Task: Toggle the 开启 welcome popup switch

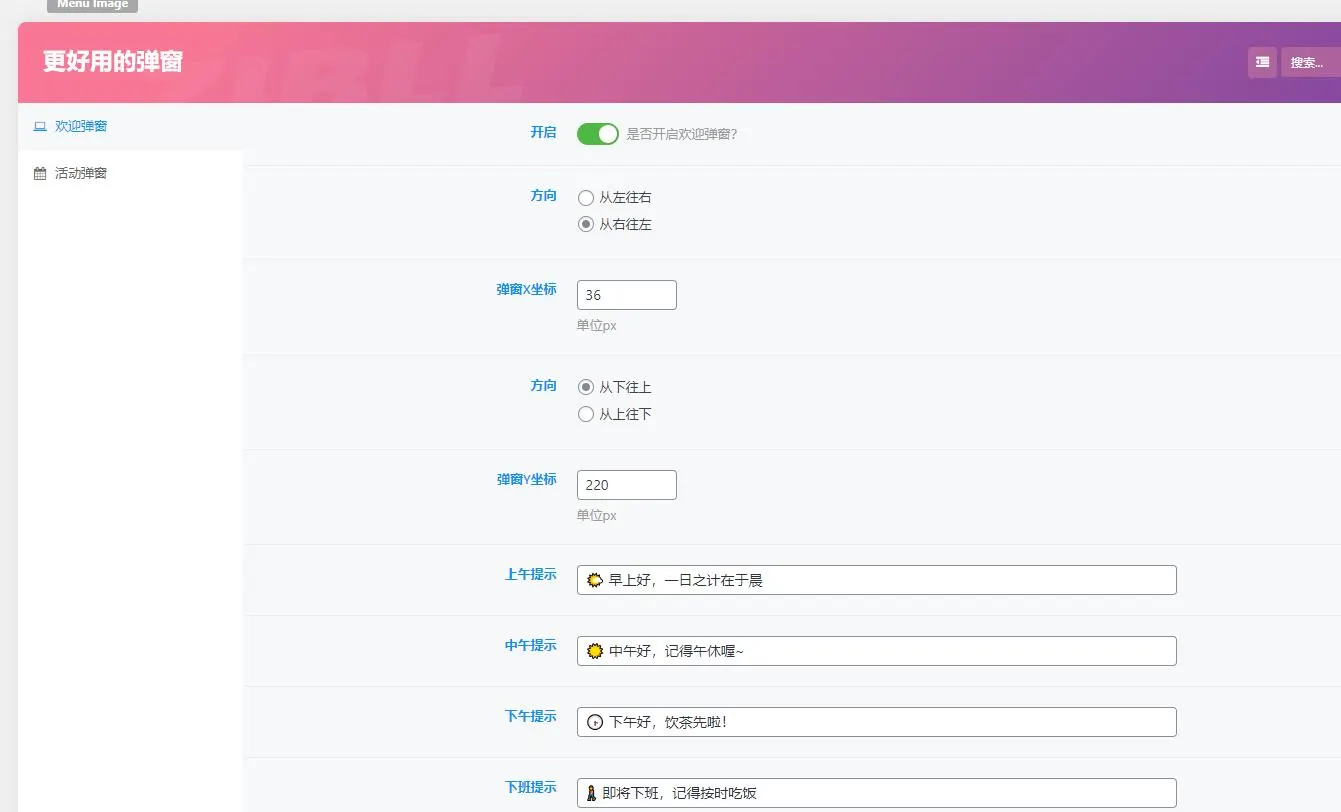Action: coord(598,134)
